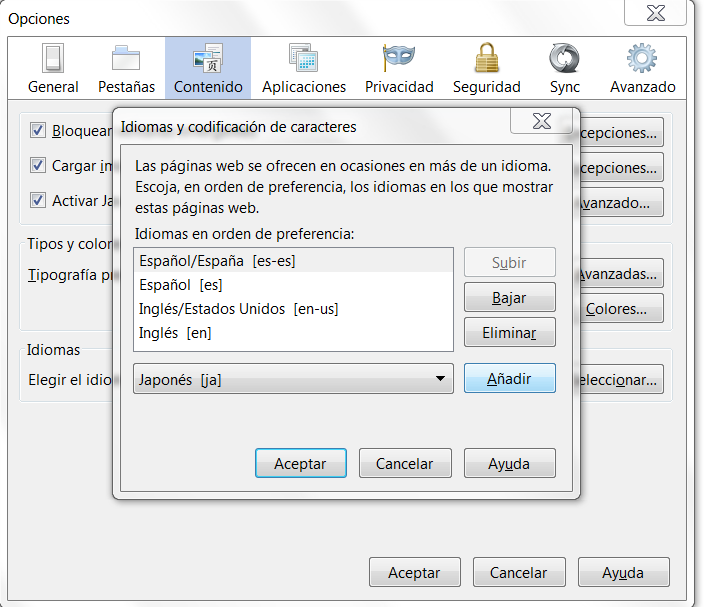Toggle the Bloquear ventanas emergentes checkbox
This screenshot has width=706, height=607.
38,131
